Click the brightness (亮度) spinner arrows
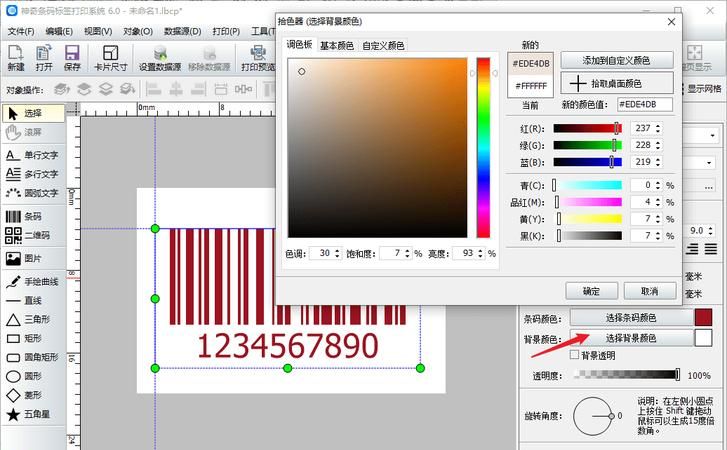Viewport: 727px width, 450px height. point(480,254)
